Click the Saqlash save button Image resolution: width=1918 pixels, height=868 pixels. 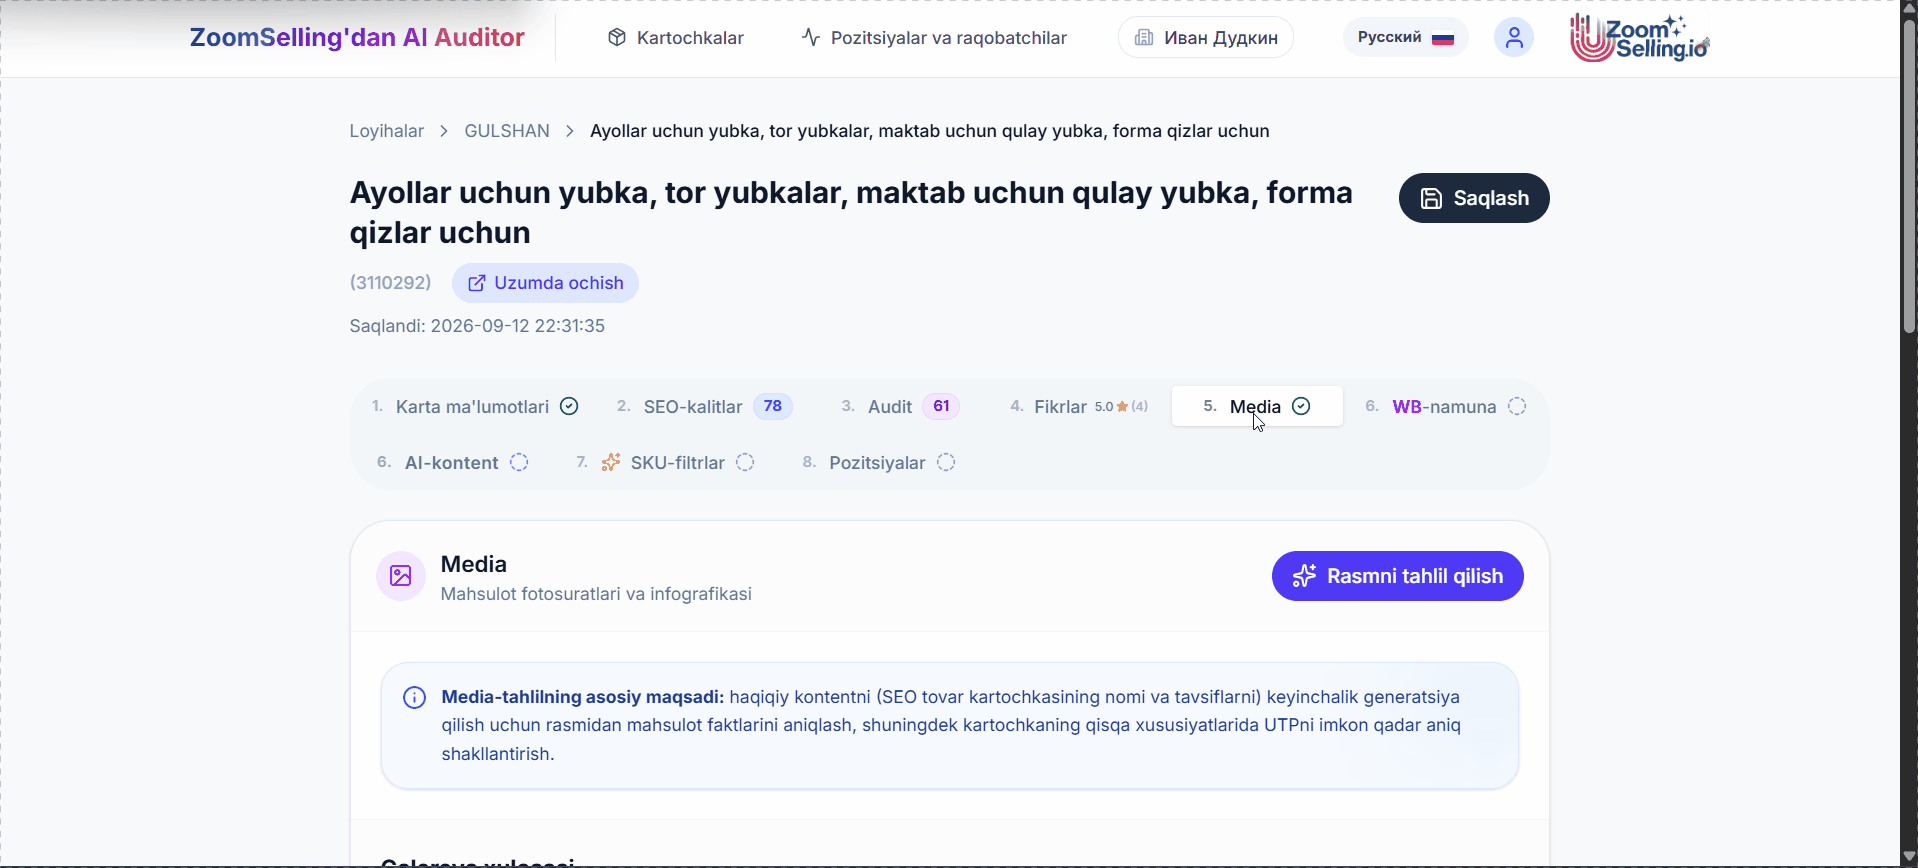coord(1474,198)
